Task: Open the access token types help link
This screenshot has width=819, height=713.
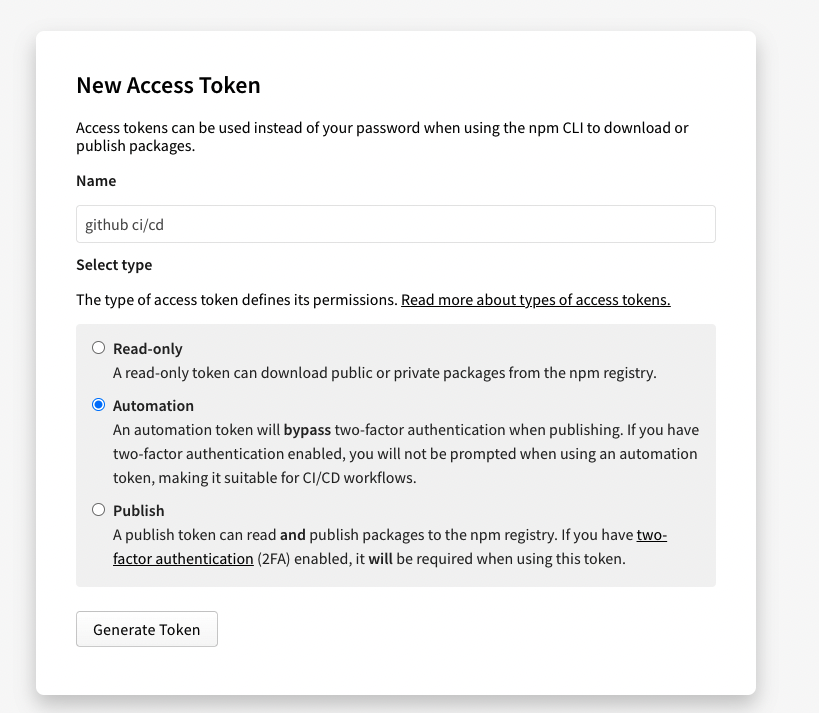Action: pos(535,300)
